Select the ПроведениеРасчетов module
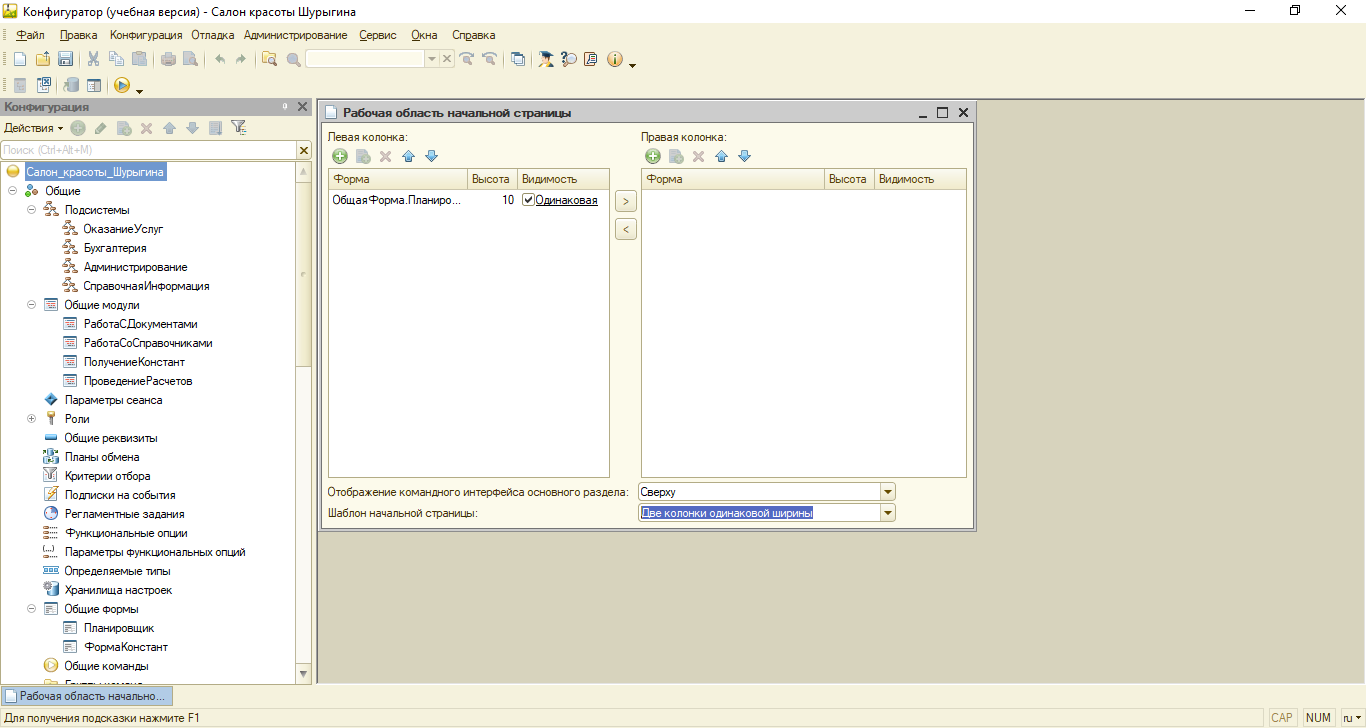This screenshot has width=1366, height=728. click(x=138, y=381)
